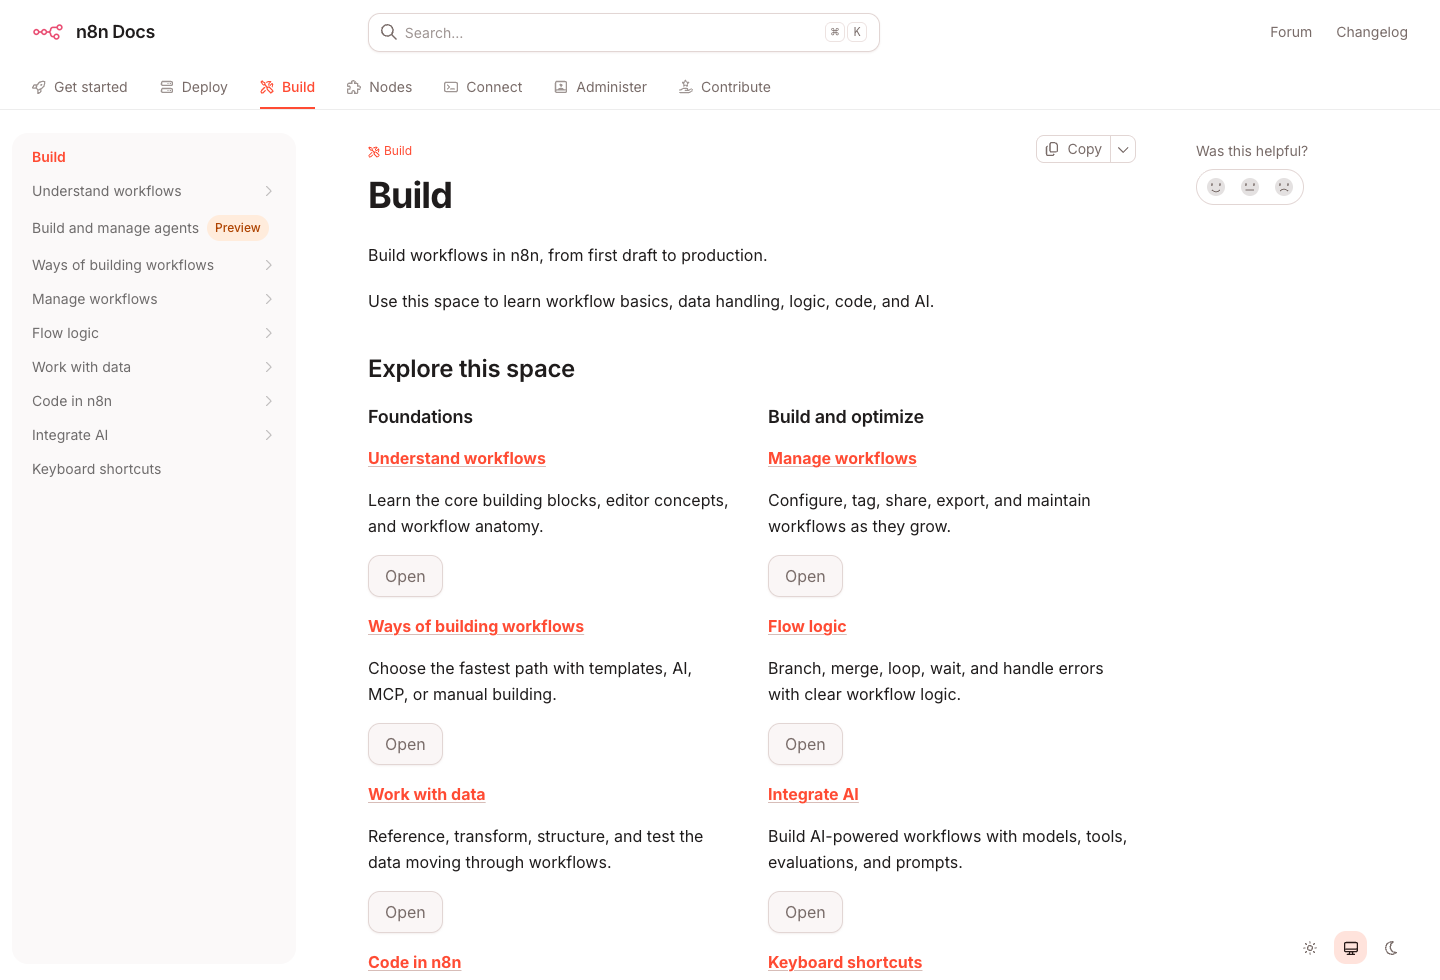Screen dimensions: 1440x980
Task: Select the Build tab
Action: pyautogui.click(x=288, y=87)
